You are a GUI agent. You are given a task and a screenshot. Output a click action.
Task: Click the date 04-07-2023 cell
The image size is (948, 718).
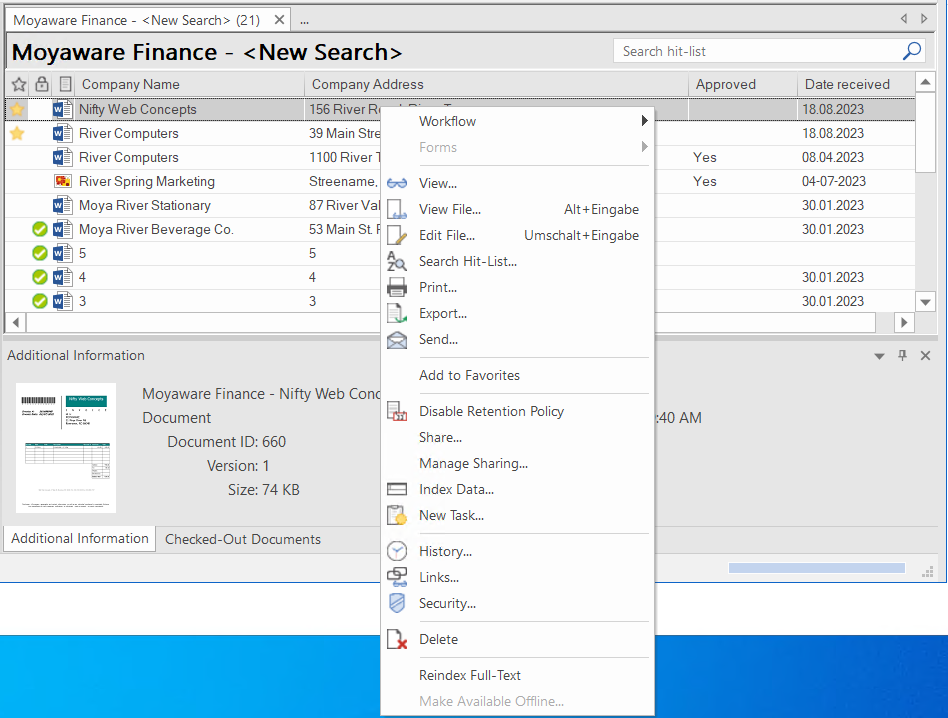pos(834,181)
